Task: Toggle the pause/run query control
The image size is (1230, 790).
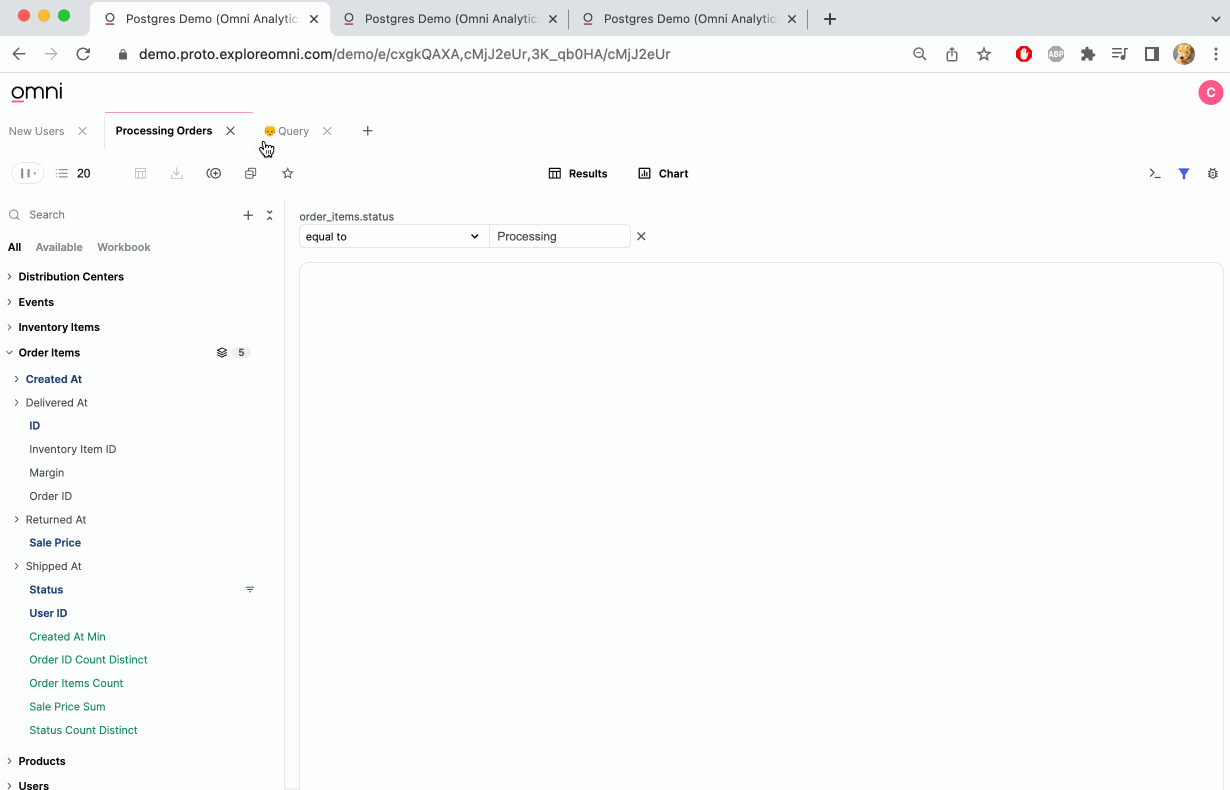Action: point(27,173)
